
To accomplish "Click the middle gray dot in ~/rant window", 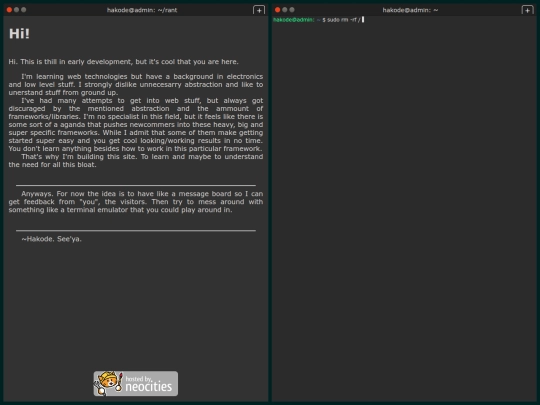I will (x=17, y=10).
